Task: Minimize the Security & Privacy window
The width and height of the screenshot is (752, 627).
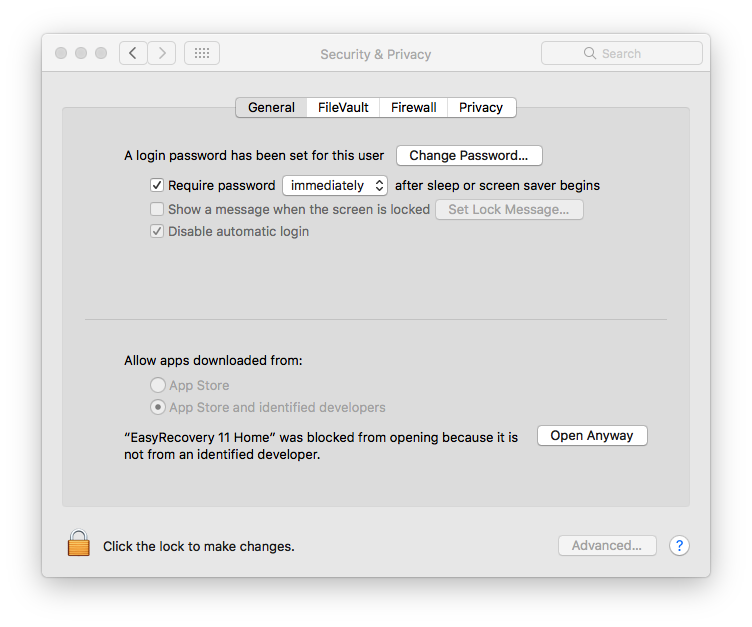Action: (x=81, y=53)
